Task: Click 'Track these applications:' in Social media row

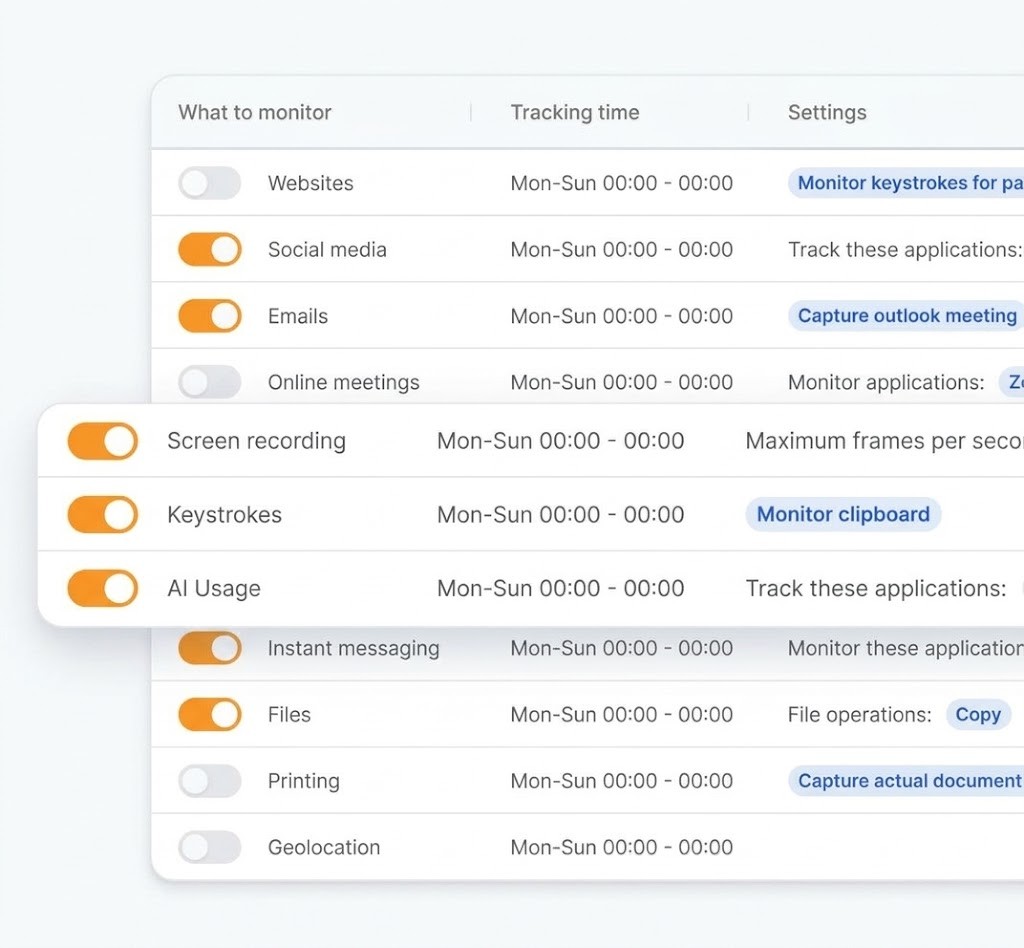Action: tap(904, 250)
